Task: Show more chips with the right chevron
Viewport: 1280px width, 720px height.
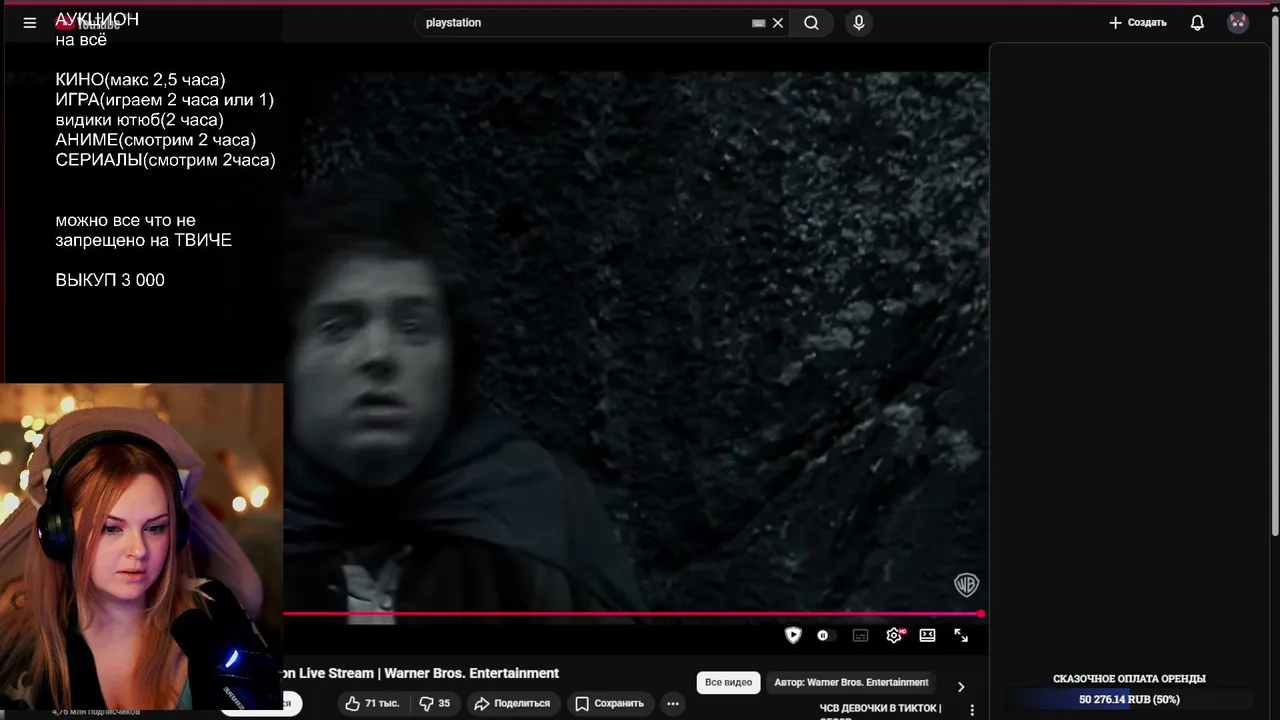Action: [961, 687]
